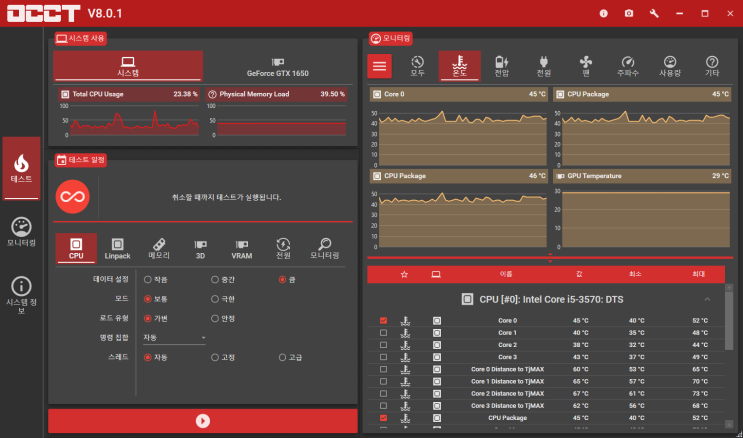Click the GPU Temperature graph header icon
The height and width of the screenshot is (438, 743).
point(560,176)
